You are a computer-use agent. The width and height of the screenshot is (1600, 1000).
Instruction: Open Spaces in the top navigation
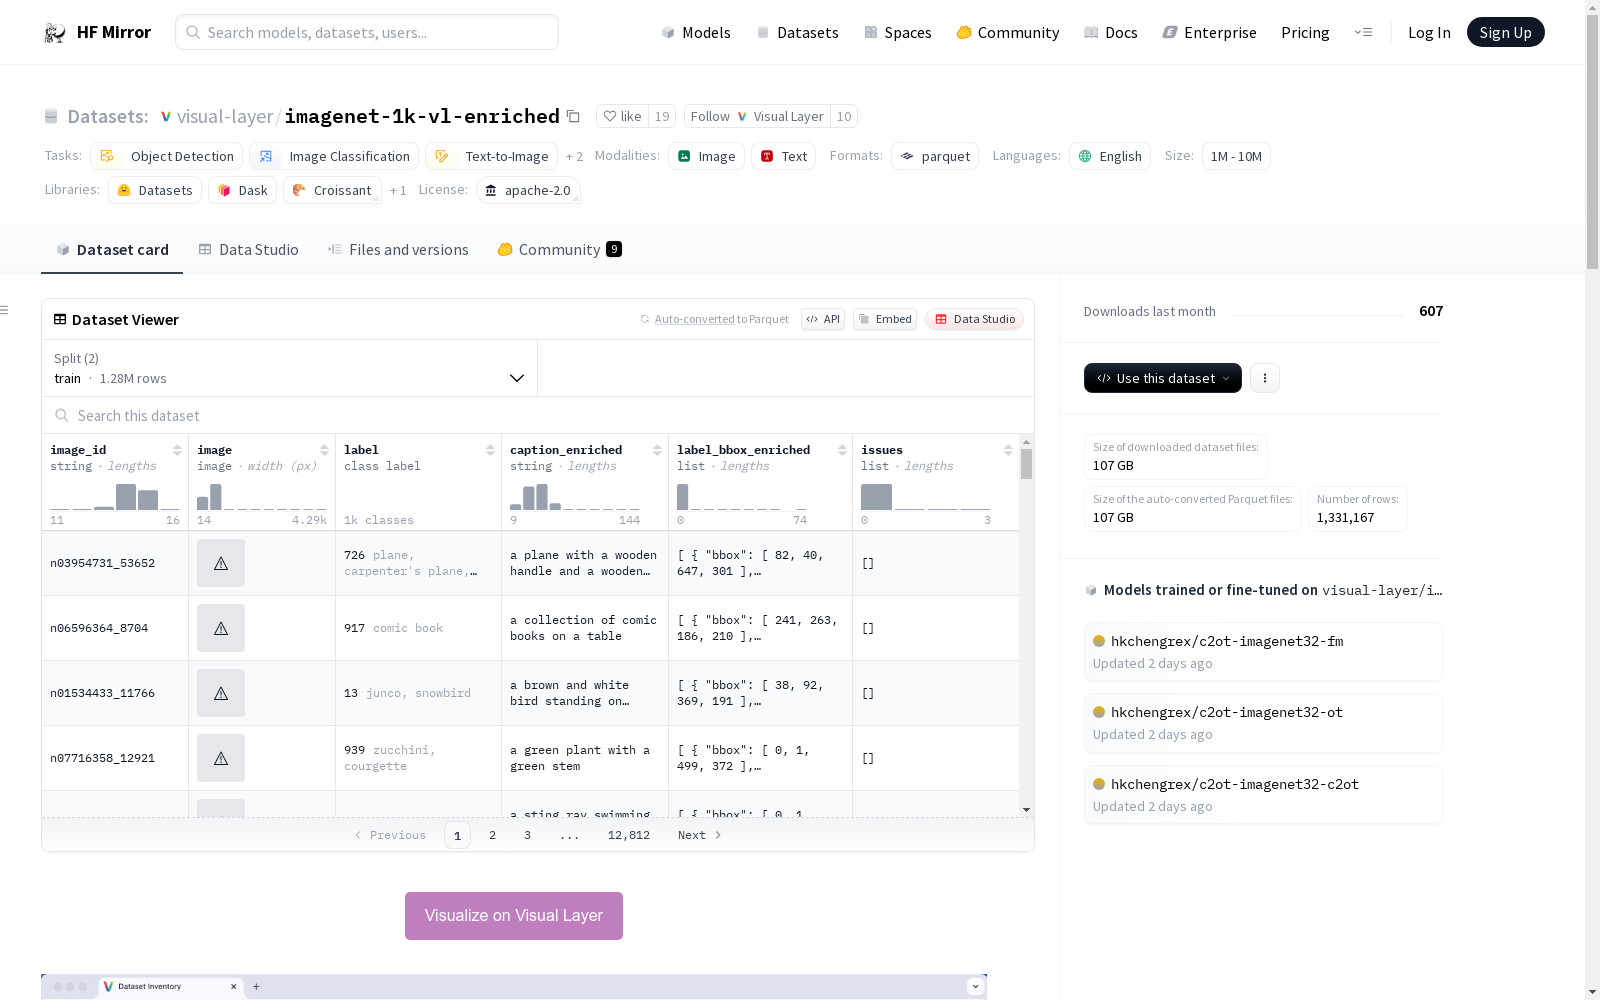pos(897,33)
